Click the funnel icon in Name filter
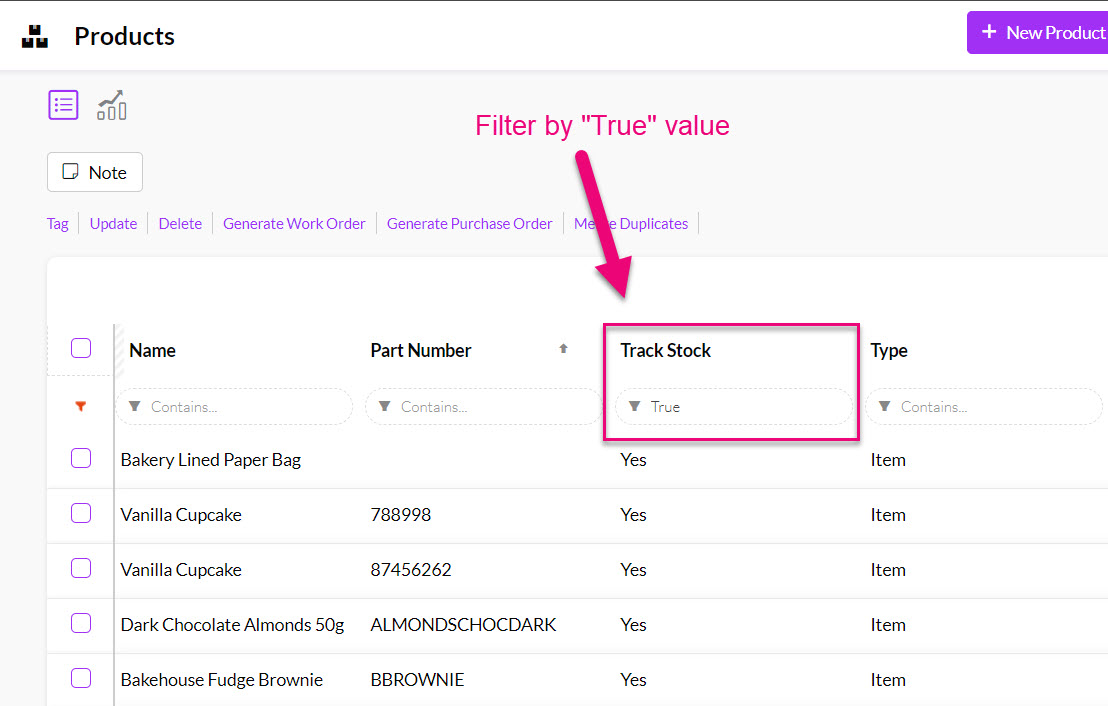The image size is (1108, 706). coord(135,407)
